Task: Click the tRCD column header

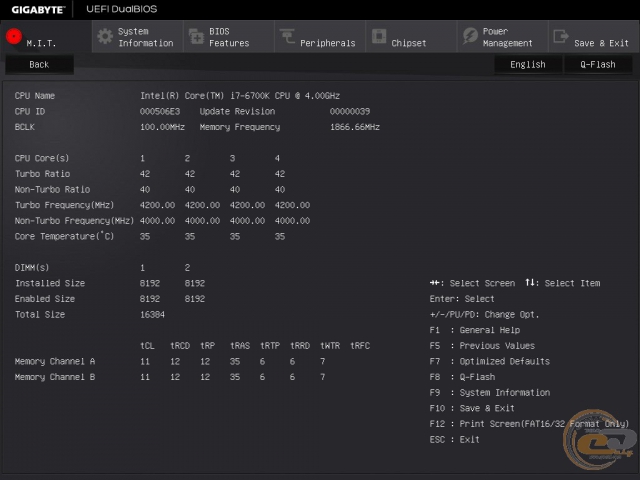Action: (x=180, y=346)
